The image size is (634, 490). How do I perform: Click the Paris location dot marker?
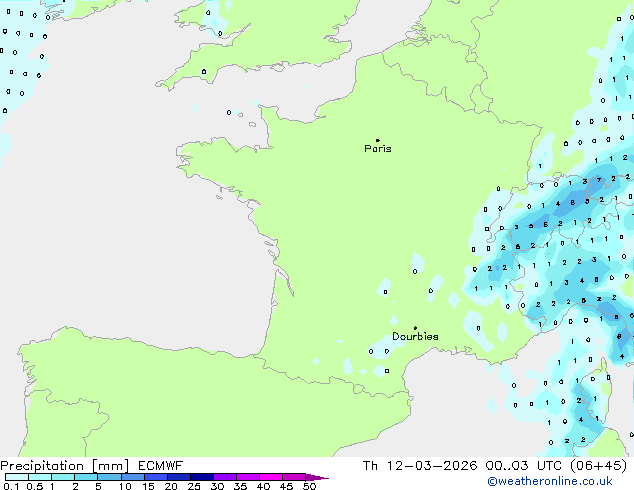(378, 140)
